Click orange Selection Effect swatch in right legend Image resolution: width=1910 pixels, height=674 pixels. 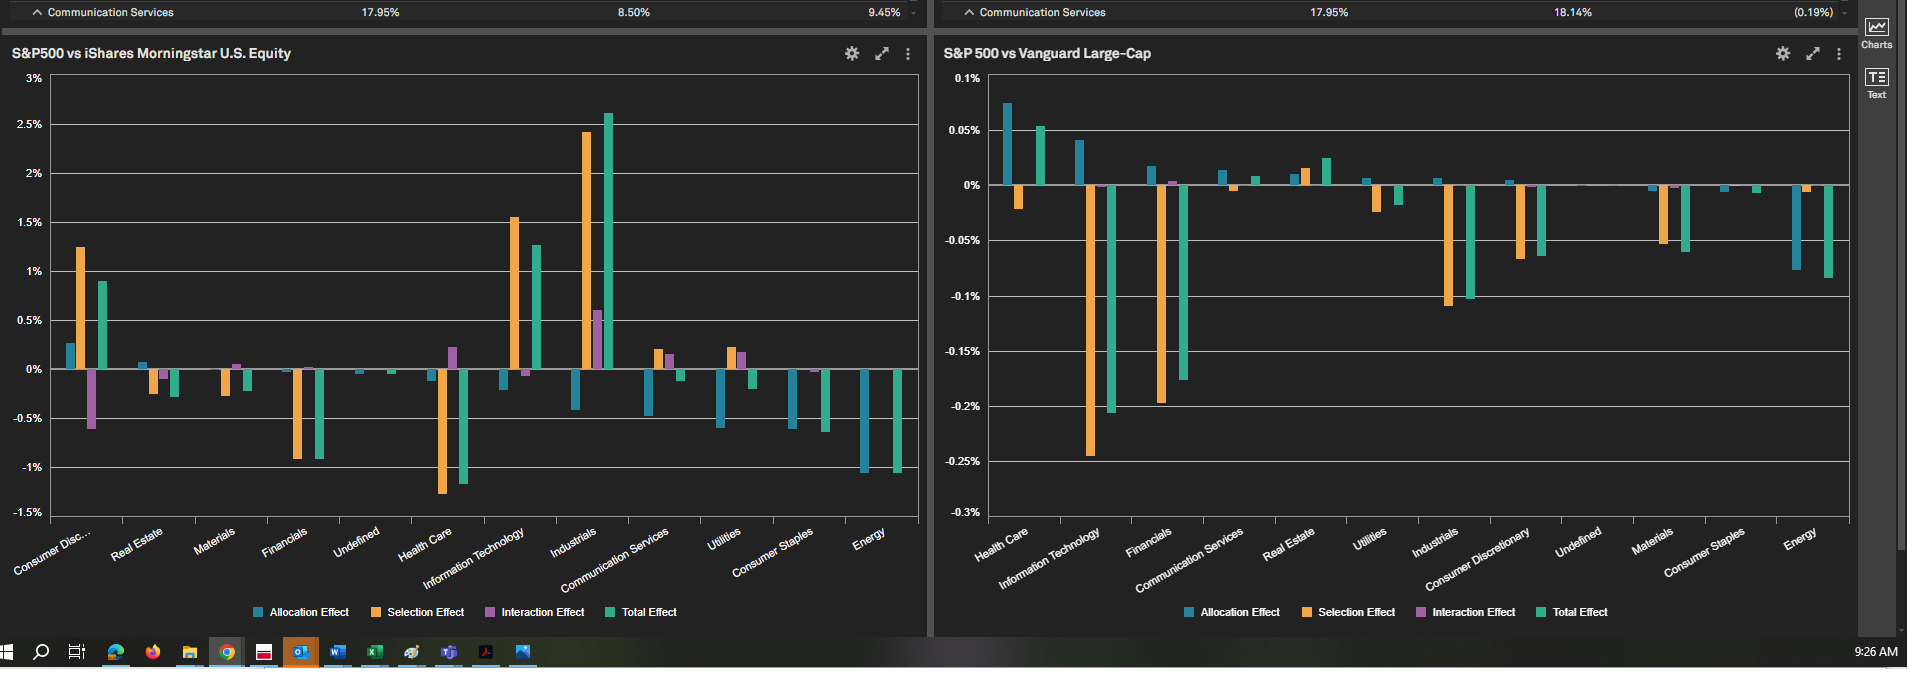[1307, 612]
